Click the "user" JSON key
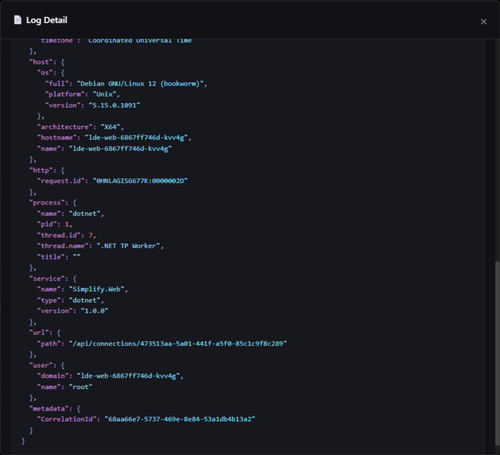Viewport: 500px width, 455px height. click(41, 365)
